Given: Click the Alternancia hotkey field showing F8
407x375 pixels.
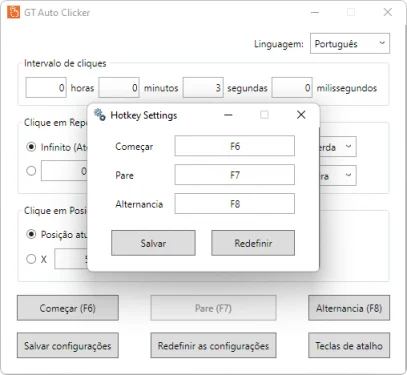Looking at the screenshot, I should (235, 204).
